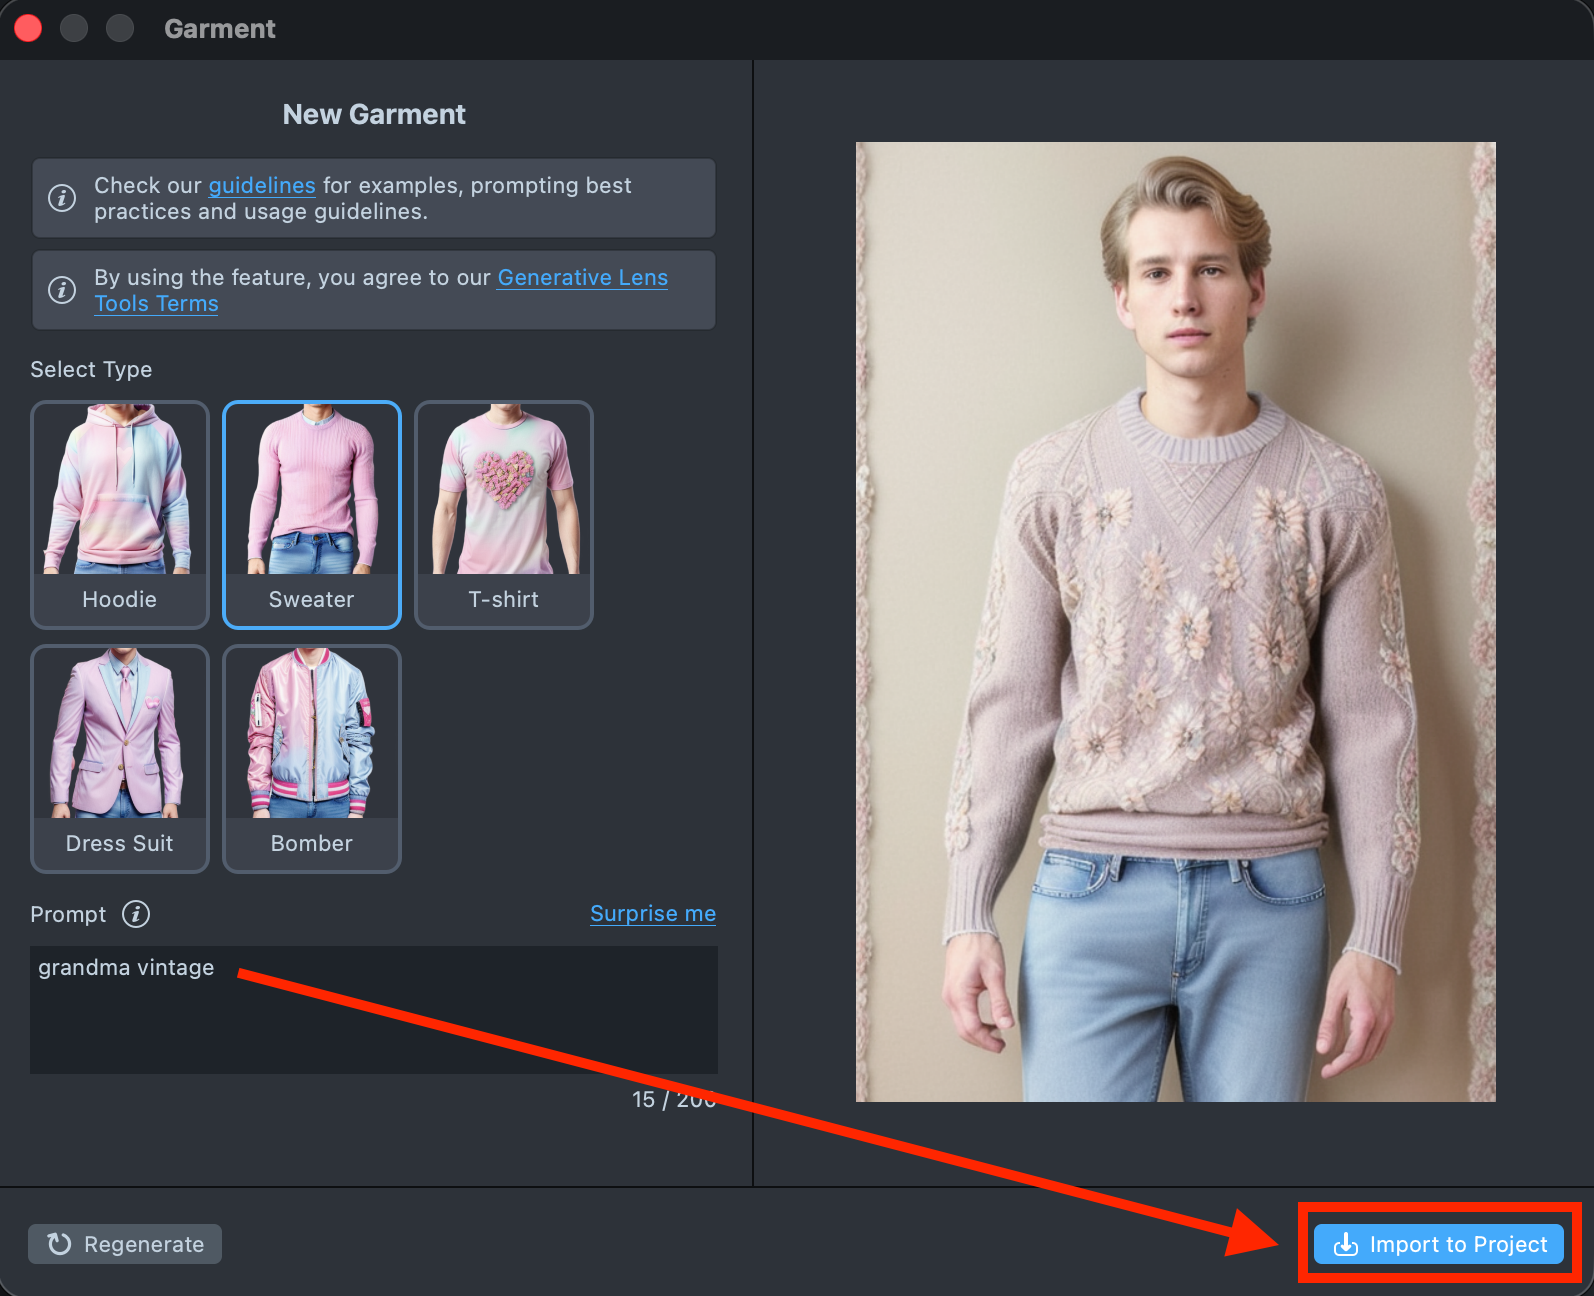Click the generated sweater preview image
This screenshot has width=1594, height=1296.
[1175, 622]
